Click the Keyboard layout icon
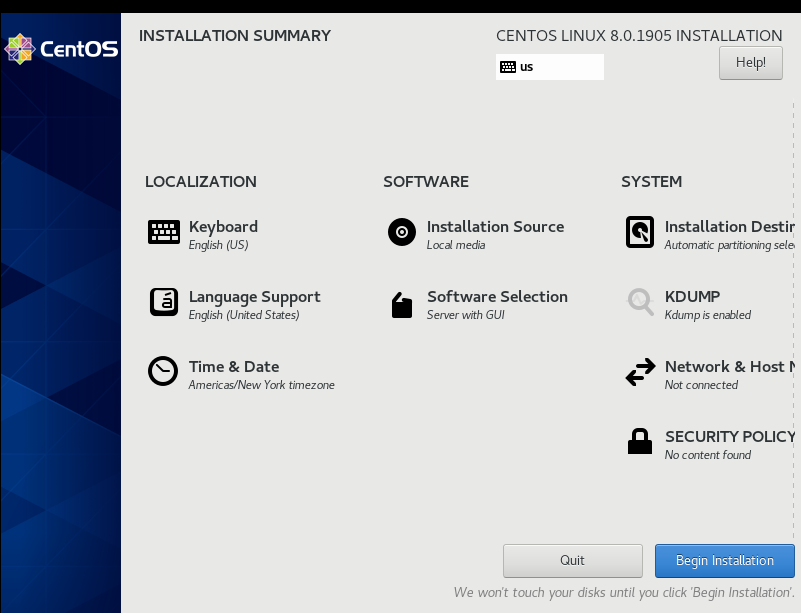Image resolution: width=801 pixels, height=613 pixels. click(x=163, y=232)
